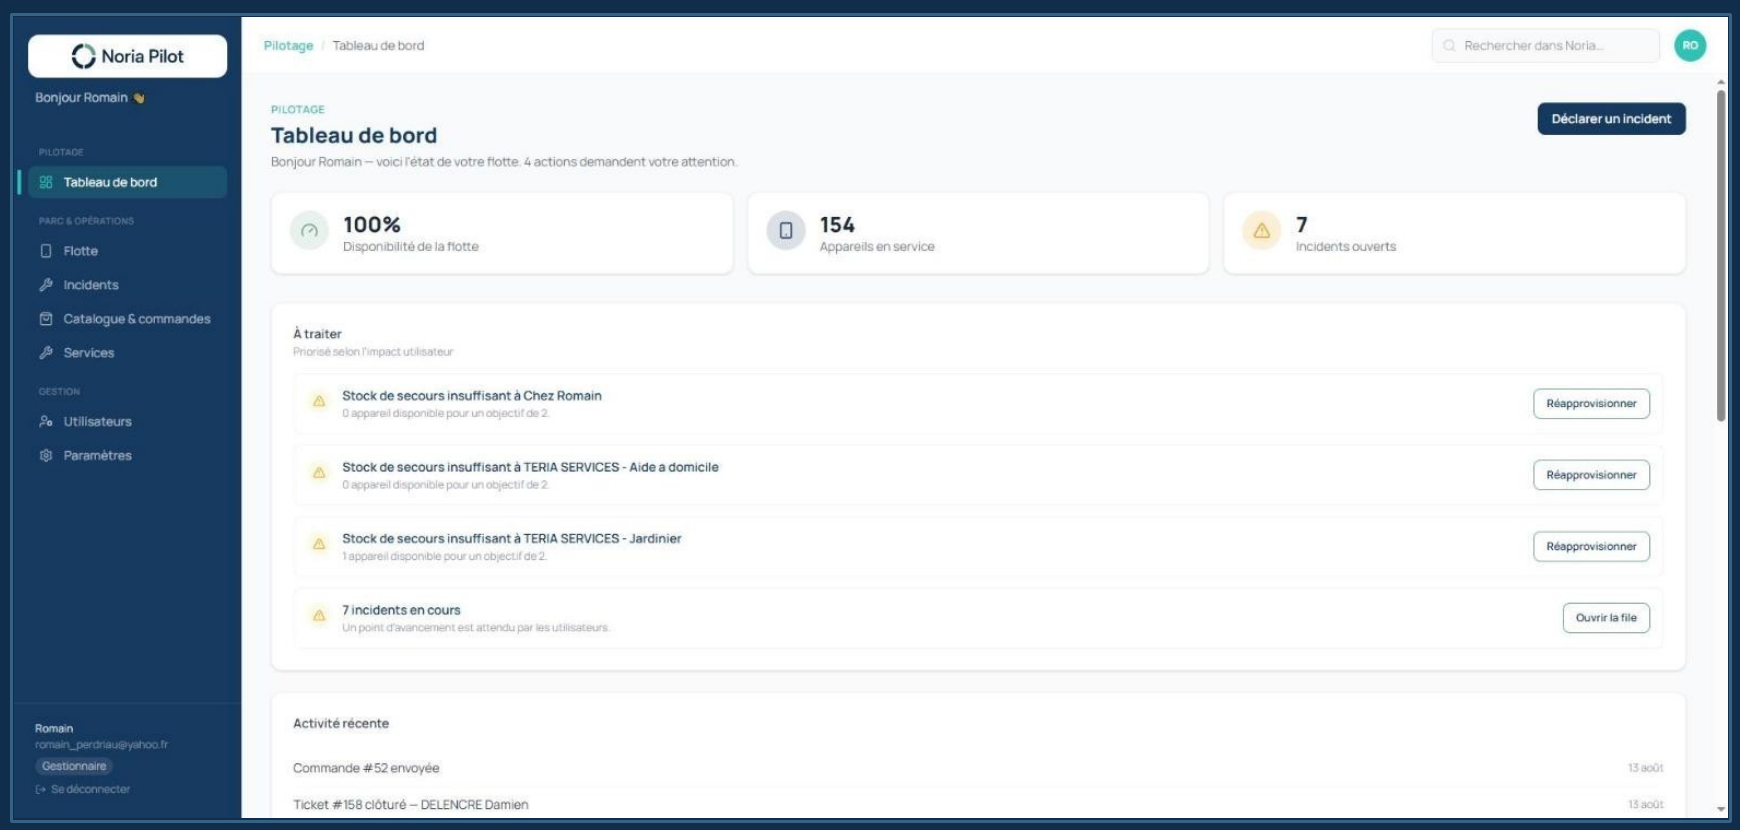Click '7 incidents en cours' text
This screenshot has width=1740, height=830.
(x=401, y=610)
